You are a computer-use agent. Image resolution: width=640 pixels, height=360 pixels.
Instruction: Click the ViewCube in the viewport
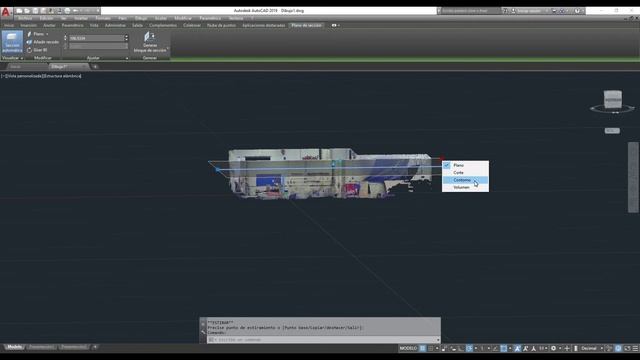point(612,100)
